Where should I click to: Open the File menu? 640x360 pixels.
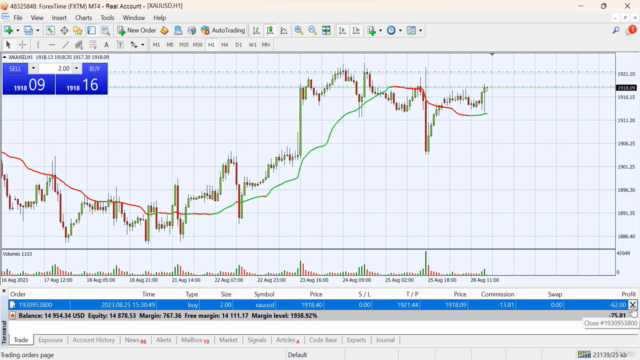(18, 18)
